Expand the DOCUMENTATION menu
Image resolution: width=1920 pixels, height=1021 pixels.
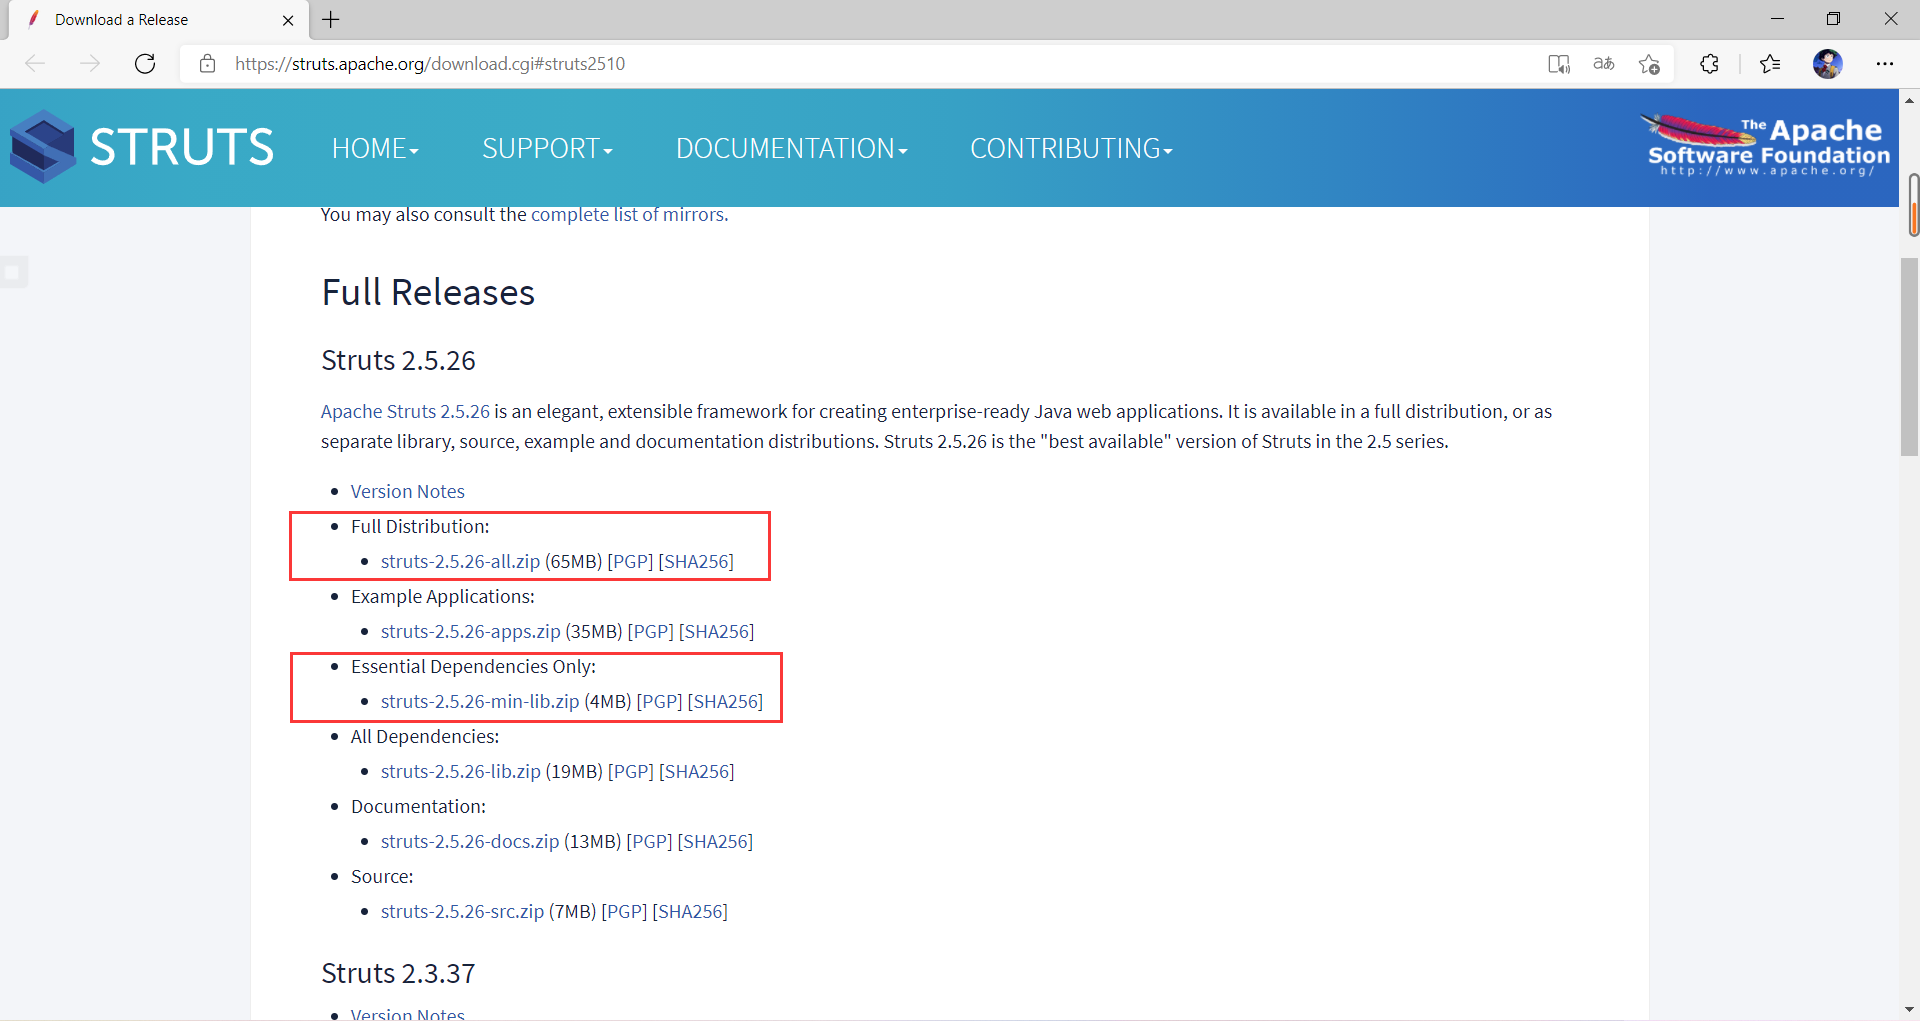click(x=792, y=149)
